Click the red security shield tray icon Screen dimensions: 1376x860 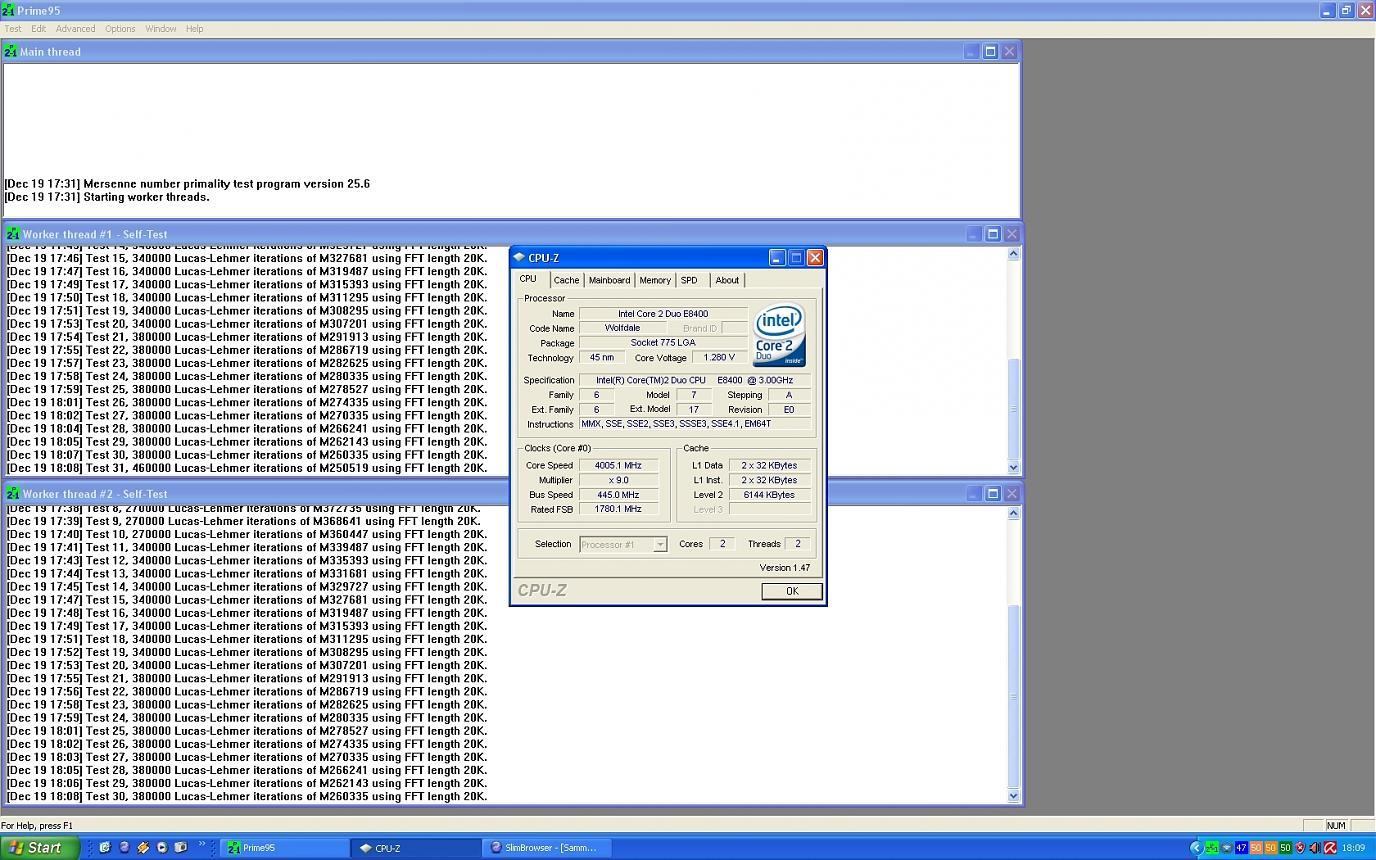coord(1300,848)
